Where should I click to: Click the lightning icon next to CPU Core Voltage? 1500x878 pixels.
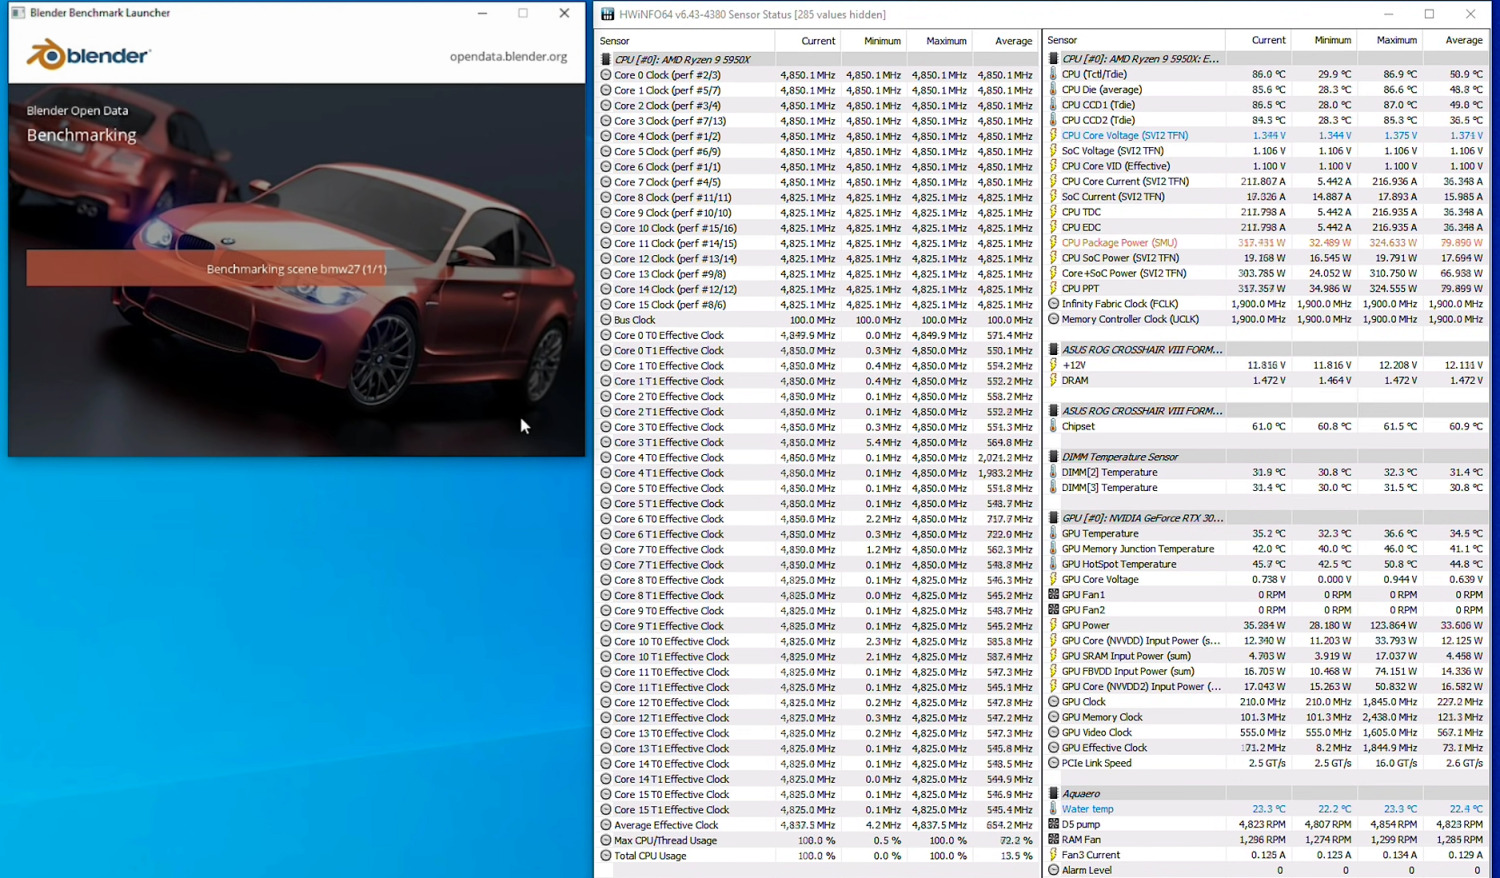pos(1053,135)
